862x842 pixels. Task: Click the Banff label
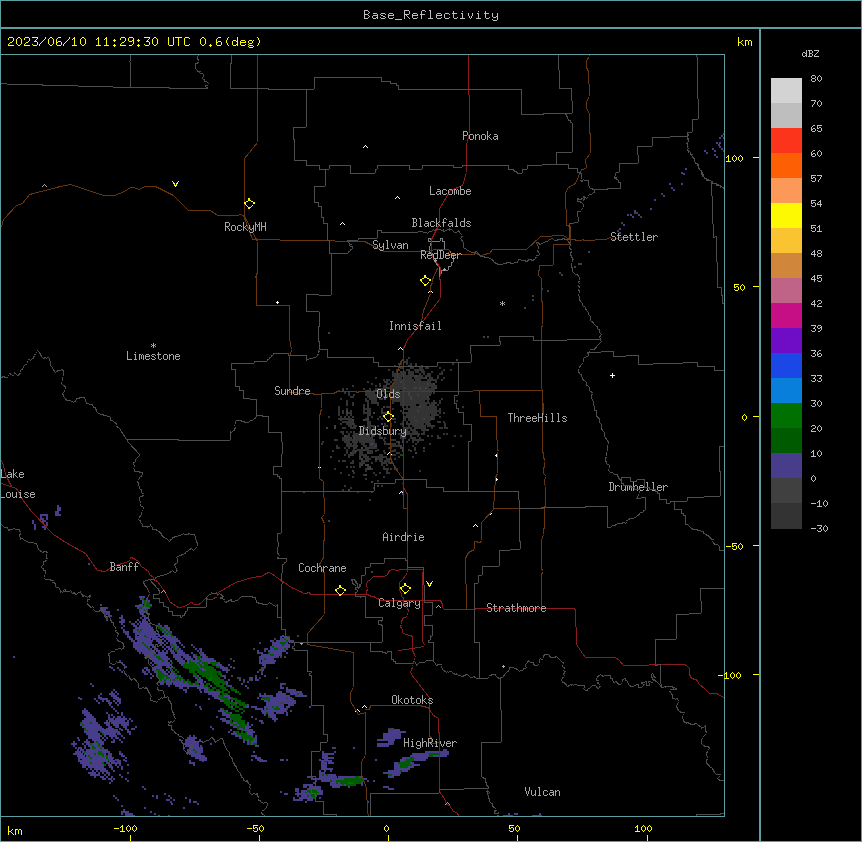pyautogui.click(x=124, y=567)
